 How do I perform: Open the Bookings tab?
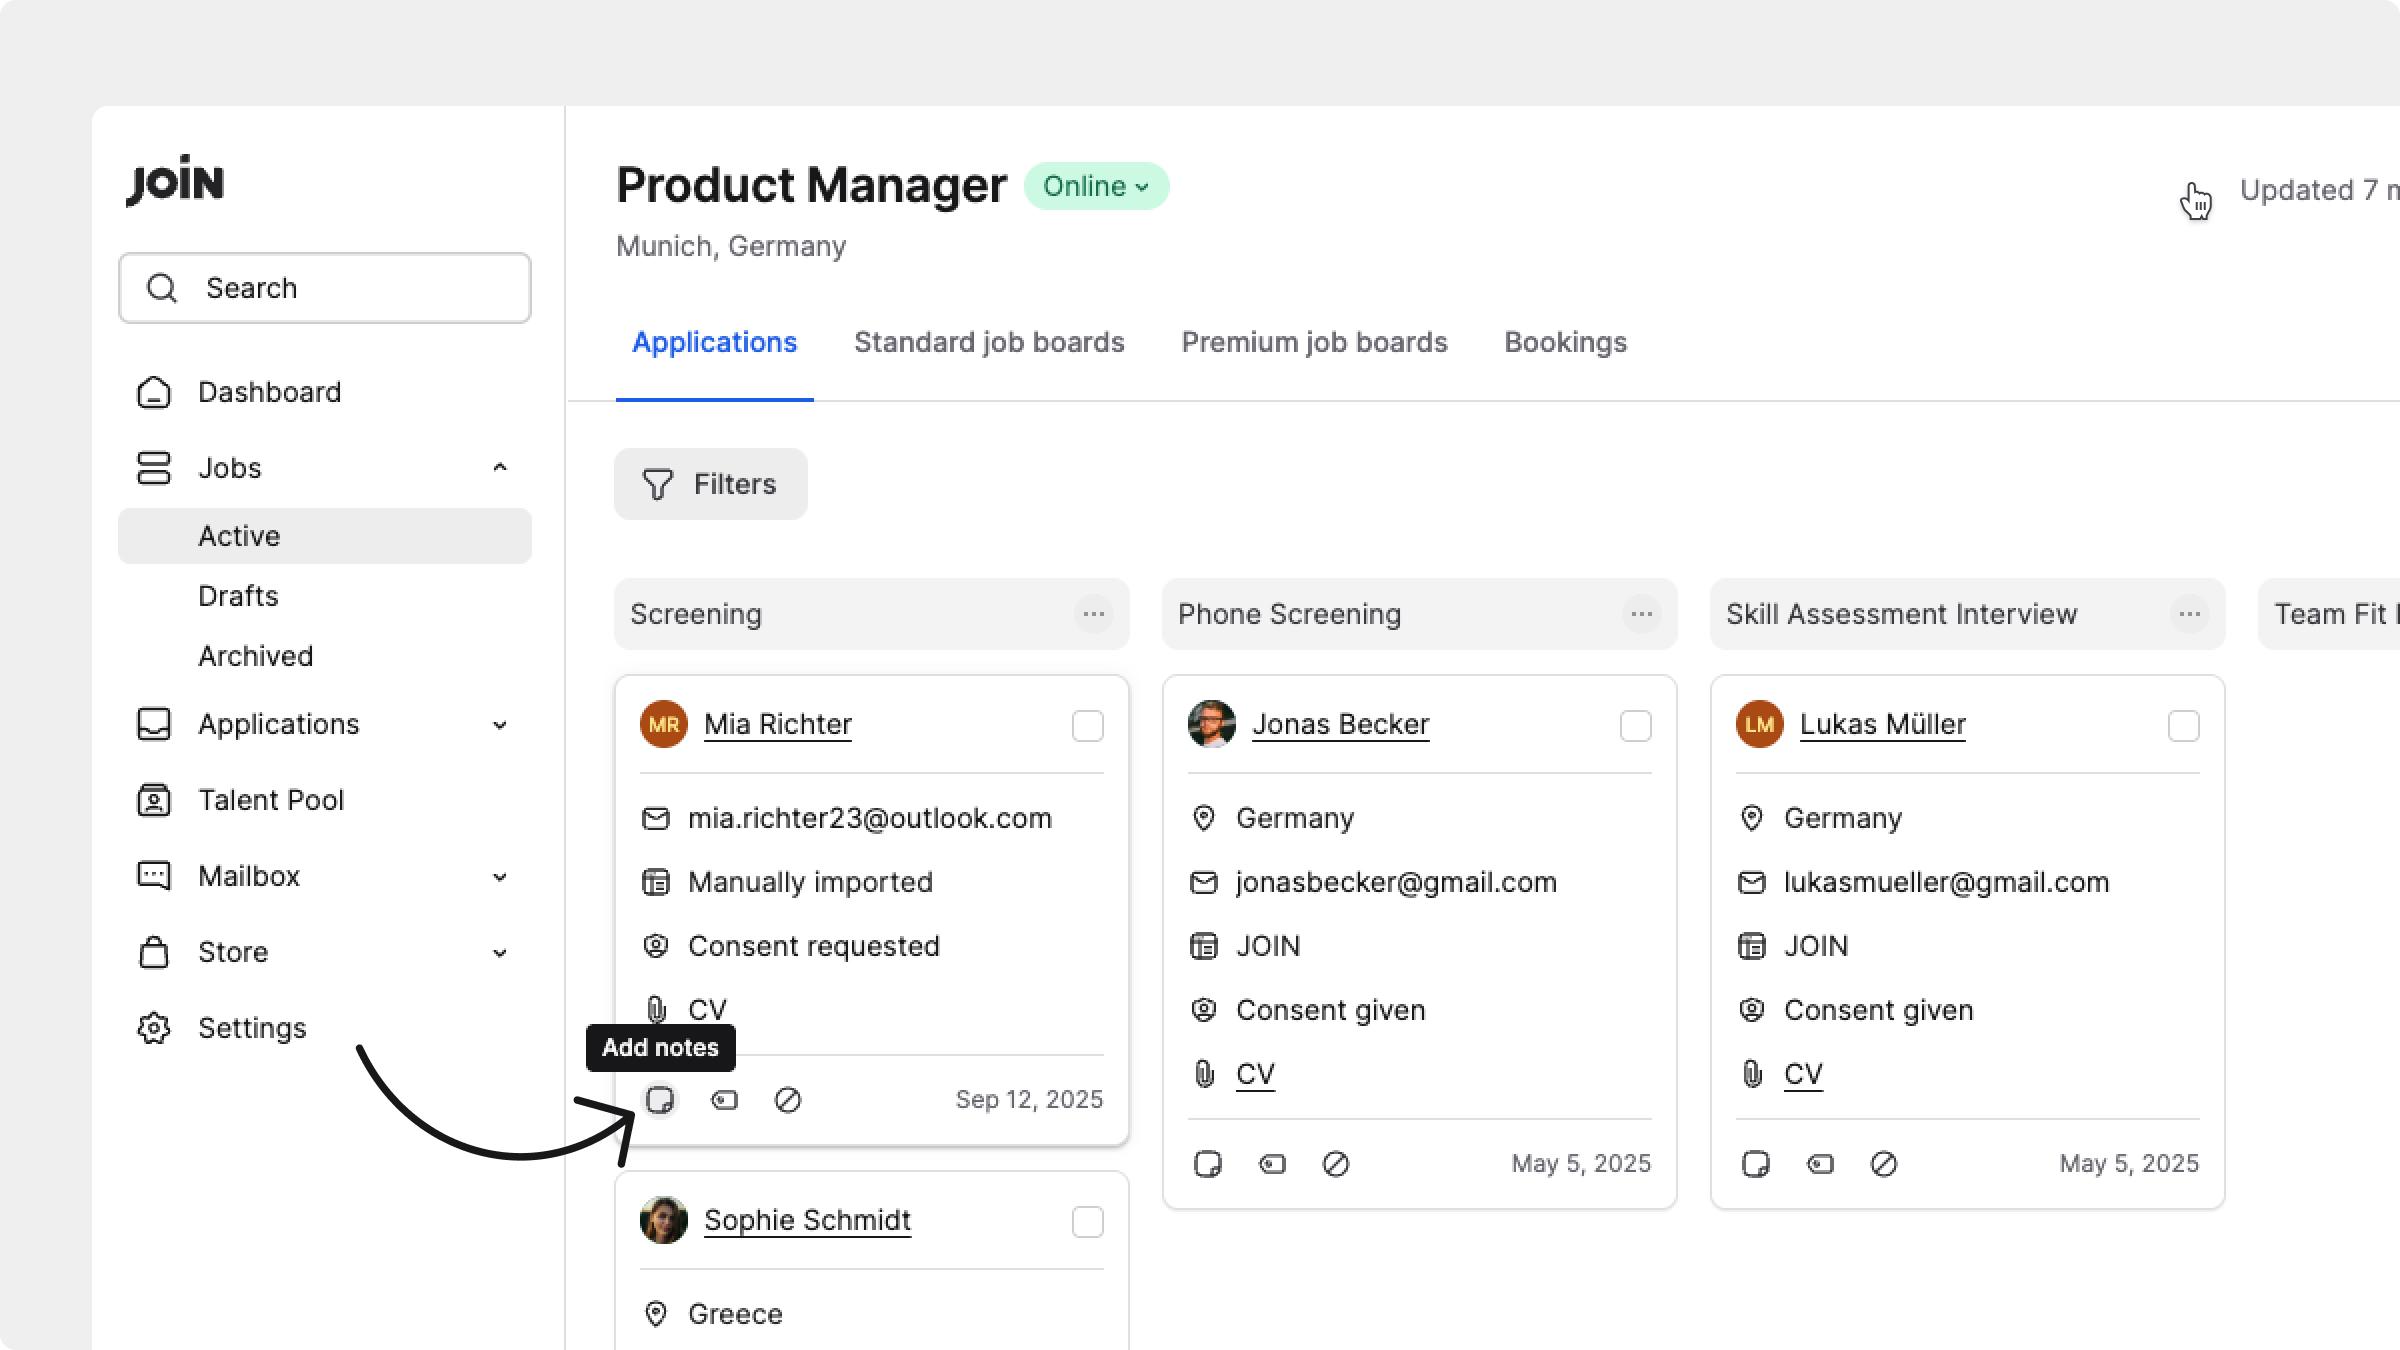1565,343
